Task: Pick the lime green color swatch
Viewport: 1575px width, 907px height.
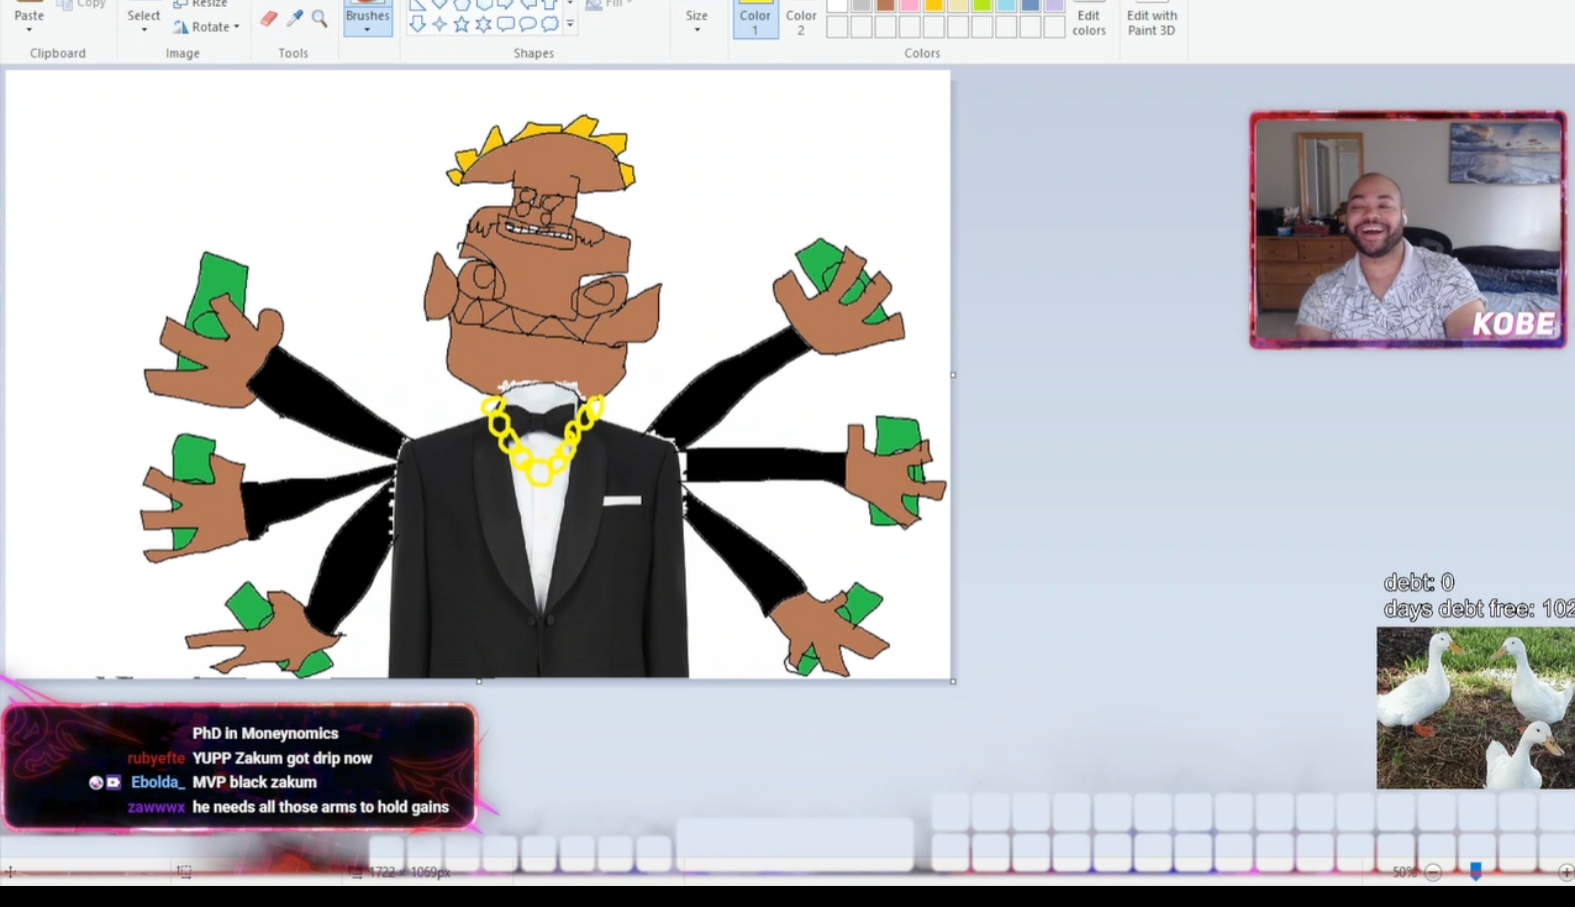Action: [981, 5]
